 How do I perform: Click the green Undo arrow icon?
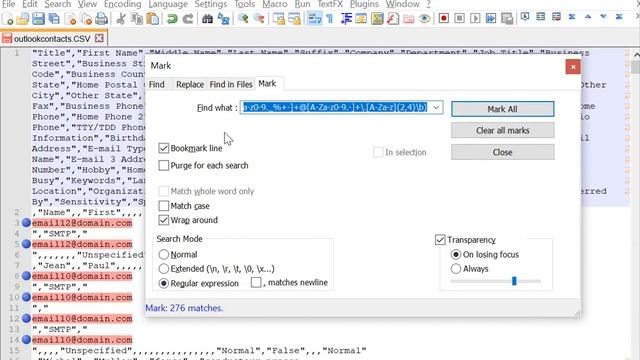pos(172,19)
